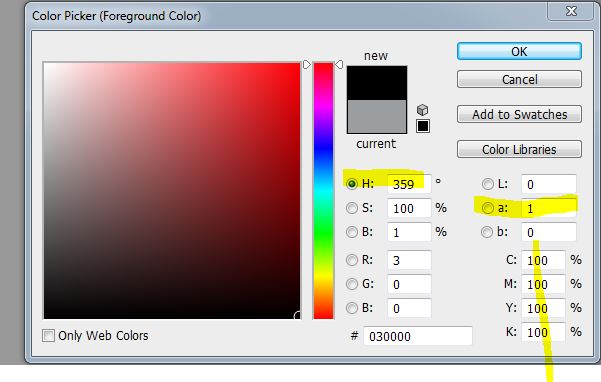Viewport: 601px width, 382px height.
Task: Click the Lab b value field
Action: click(x=548, y=232)
